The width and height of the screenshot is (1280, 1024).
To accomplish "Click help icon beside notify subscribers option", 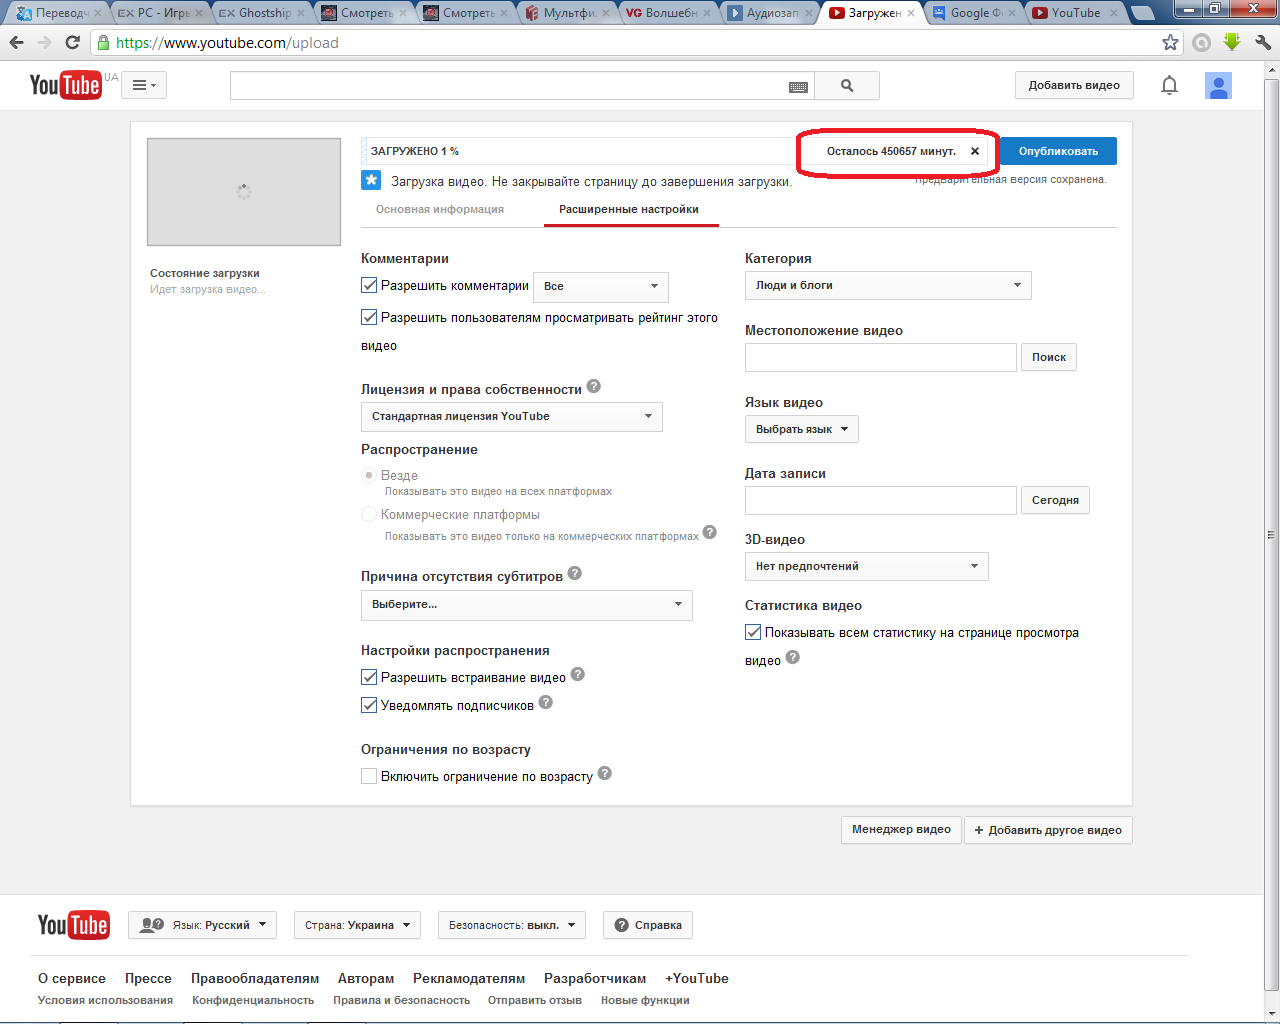I will 546,703.
